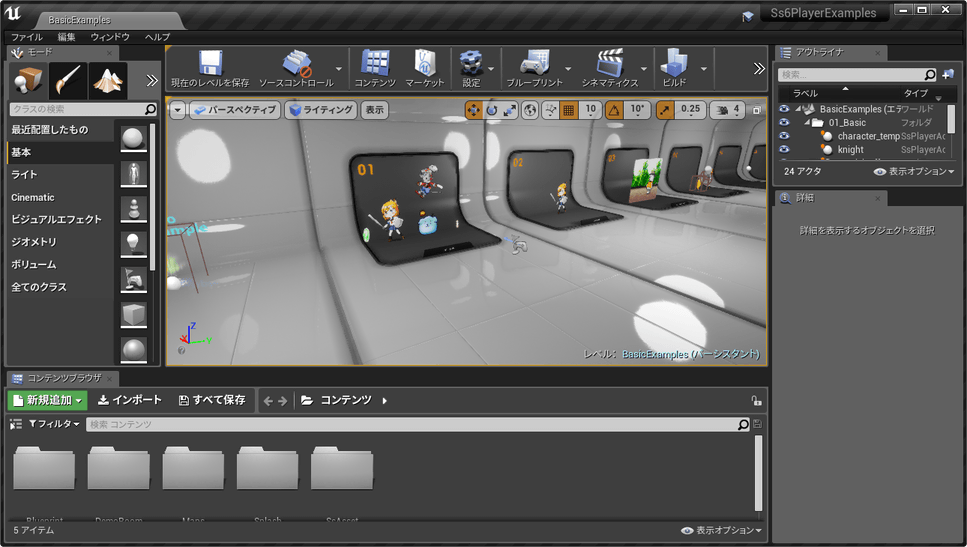This screenshot has width=967, height=547.
Task: Toggle rotation snapping triangle icon
Action: [614, 110]
